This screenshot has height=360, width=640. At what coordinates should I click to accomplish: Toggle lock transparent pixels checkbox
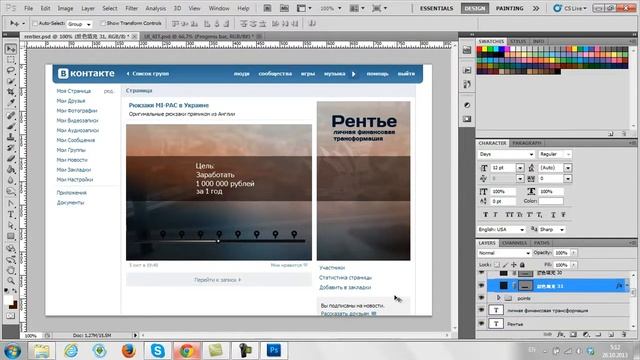[497, 265]
